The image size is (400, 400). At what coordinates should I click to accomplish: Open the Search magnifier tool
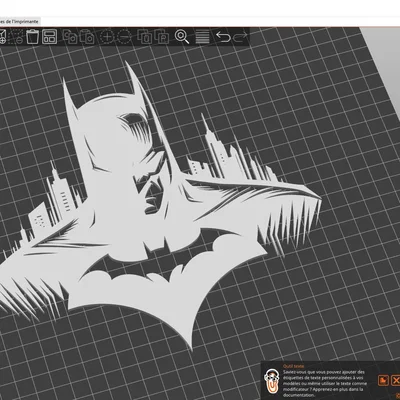(182, 37)
